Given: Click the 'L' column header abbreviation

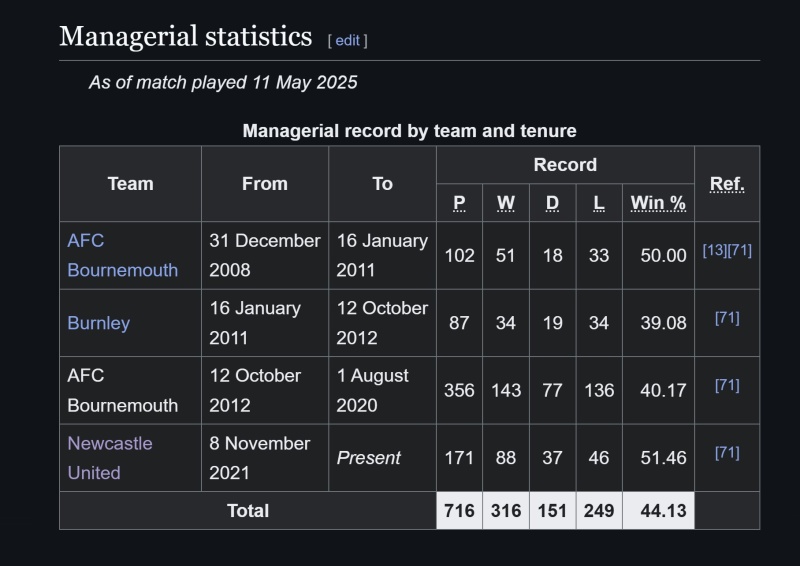Looking at the screenshot, I should pyautogui.click(x=599, y=203).
